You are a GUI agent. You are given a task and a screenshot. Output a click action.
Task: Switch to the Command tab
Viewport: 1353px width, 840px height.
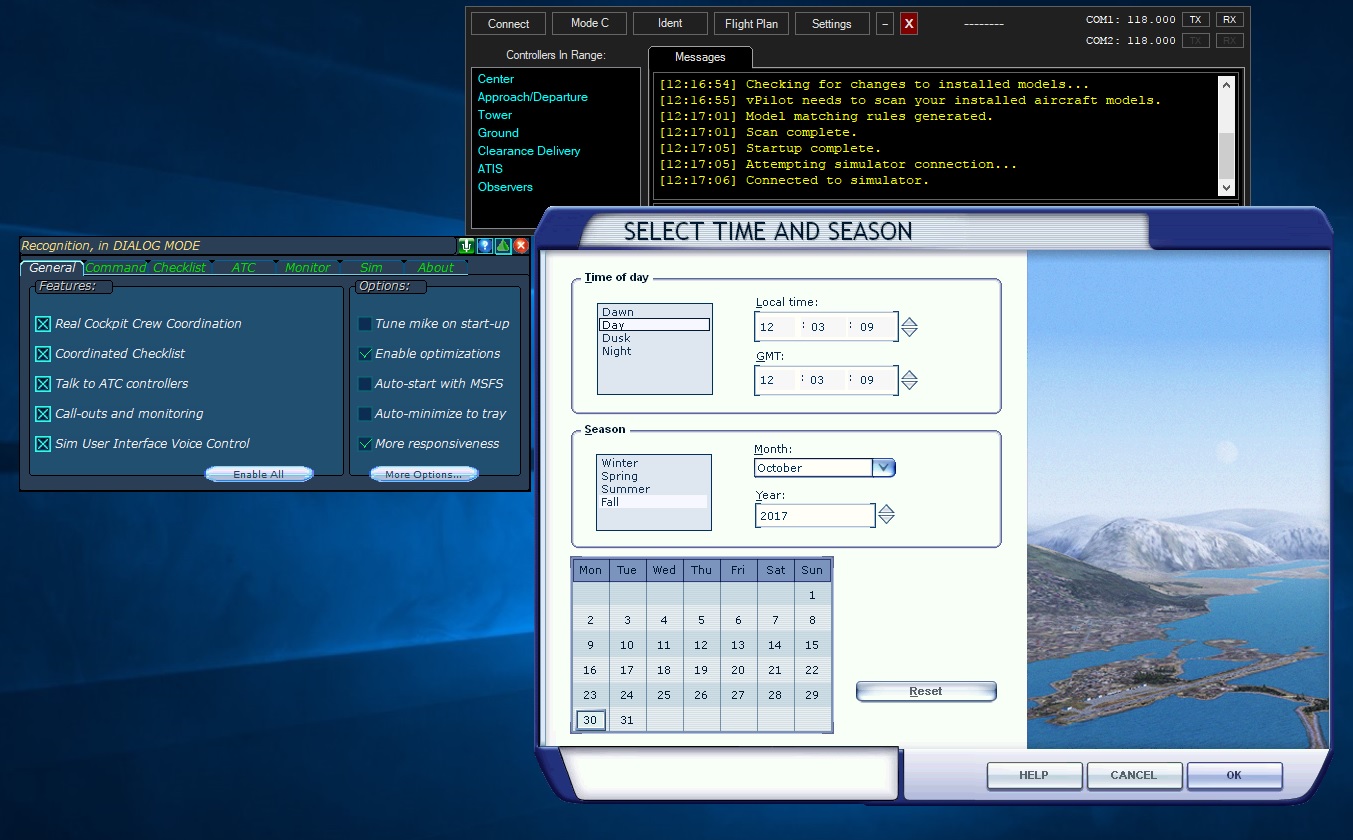tap(116, 268)
